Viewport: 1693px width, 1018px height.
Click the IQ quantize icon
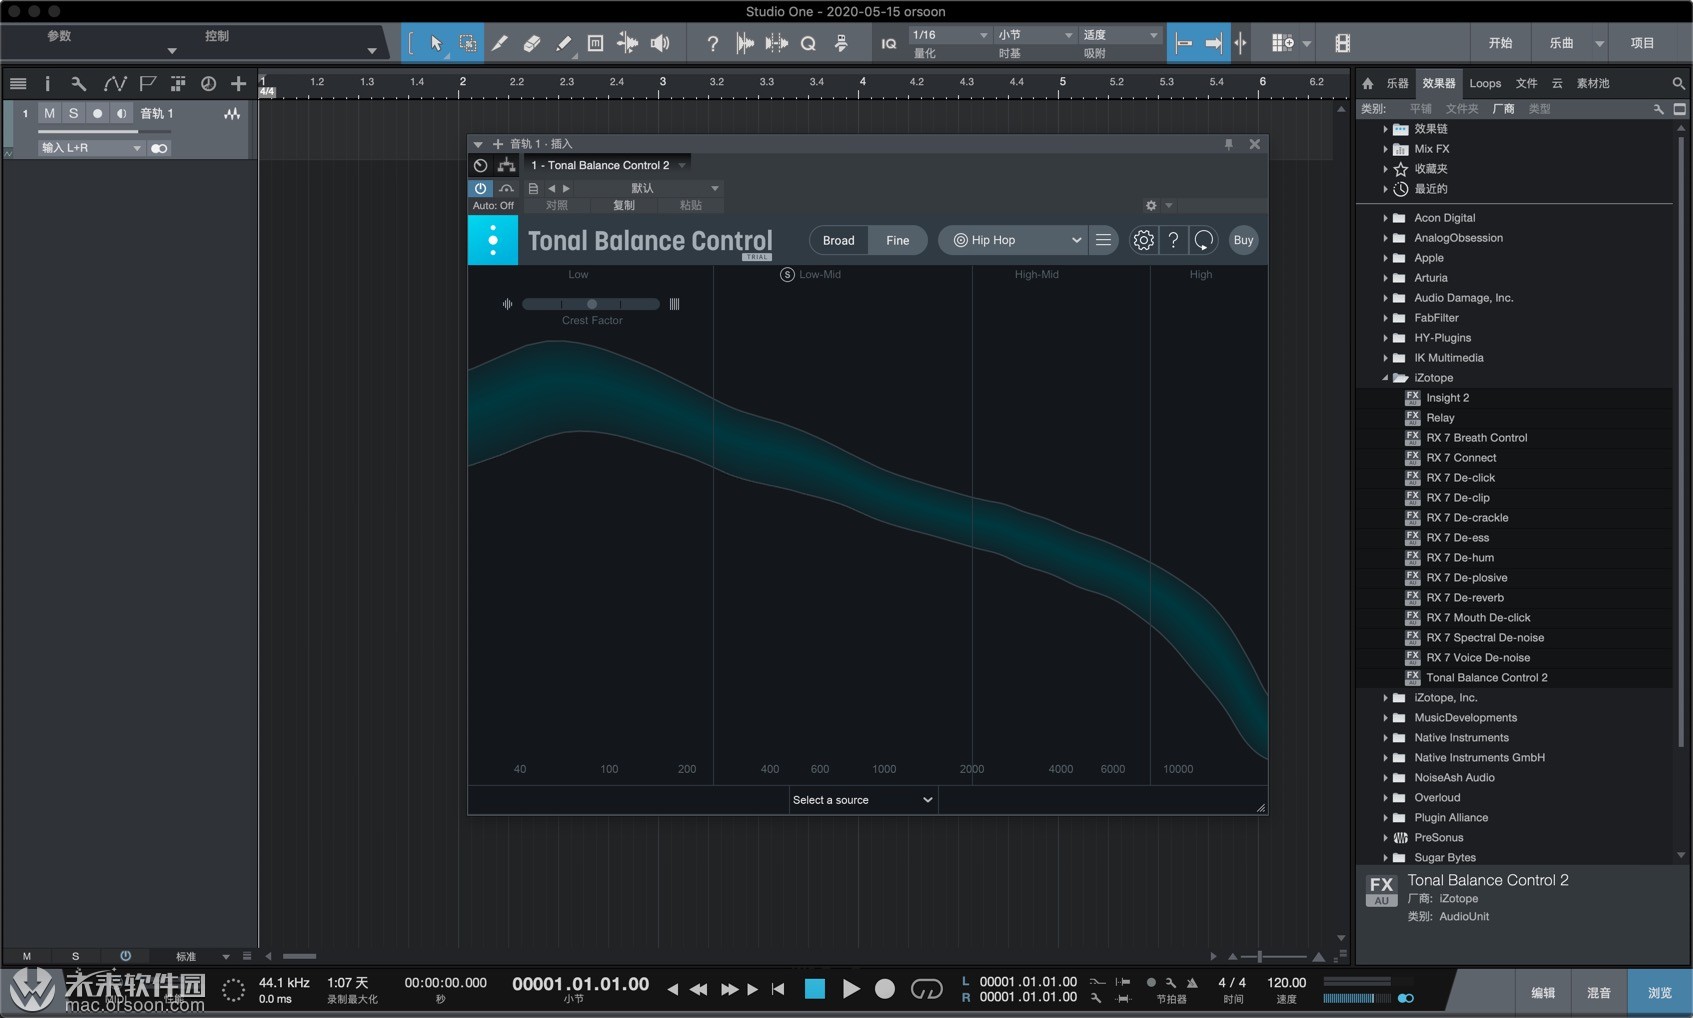[888, 43]
